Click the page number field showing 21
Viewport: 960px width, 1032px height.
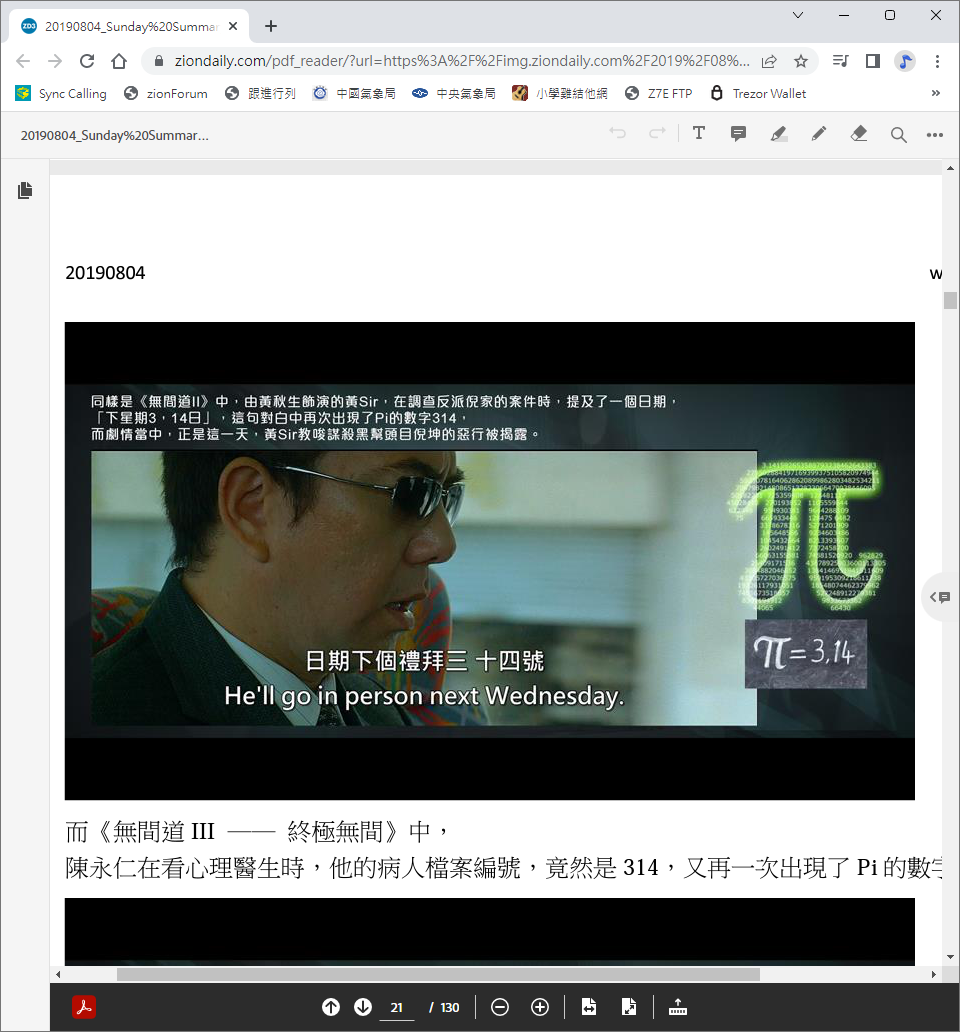tap(397, 1008)
